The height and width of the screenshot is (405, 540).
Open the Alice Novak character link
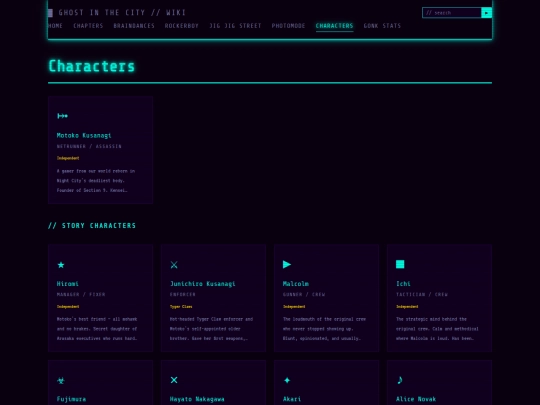click(x=416, y=399)
